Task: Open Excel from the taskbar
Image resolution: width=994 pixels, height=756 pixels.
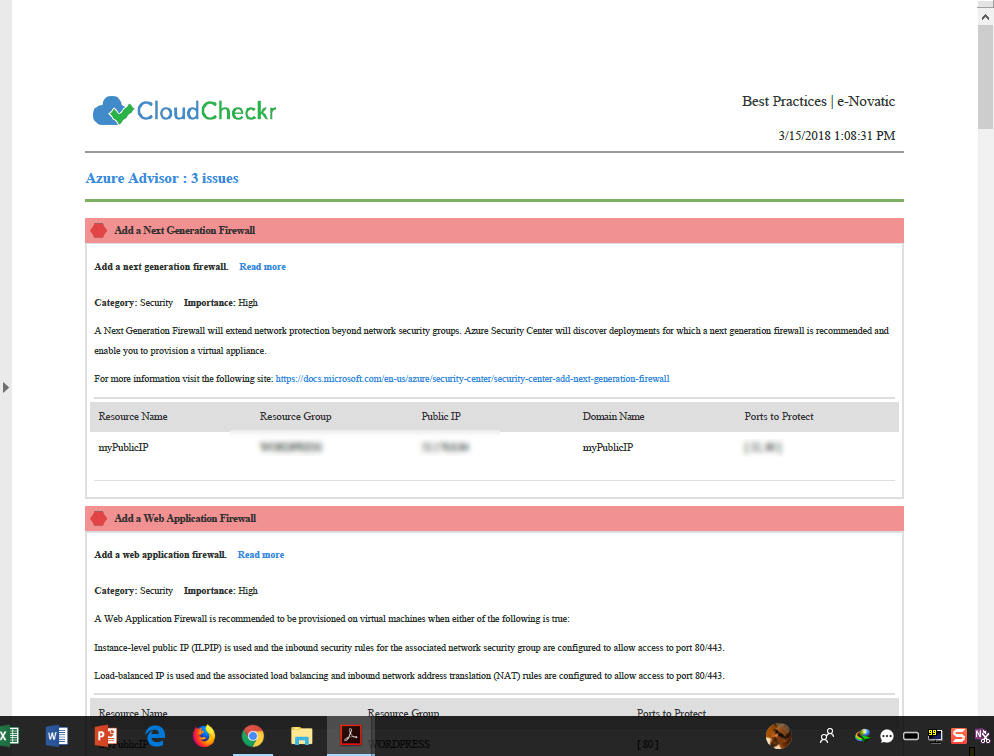Action: (x=9, y=736)
